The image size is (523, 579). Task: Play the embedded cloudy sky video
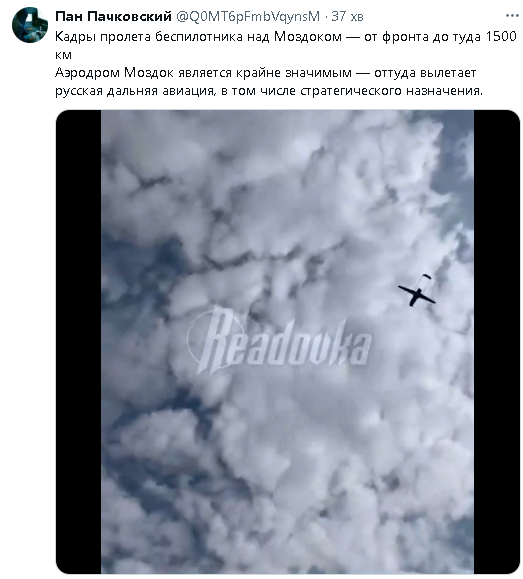pyautogui.click(x=287, y=342)
